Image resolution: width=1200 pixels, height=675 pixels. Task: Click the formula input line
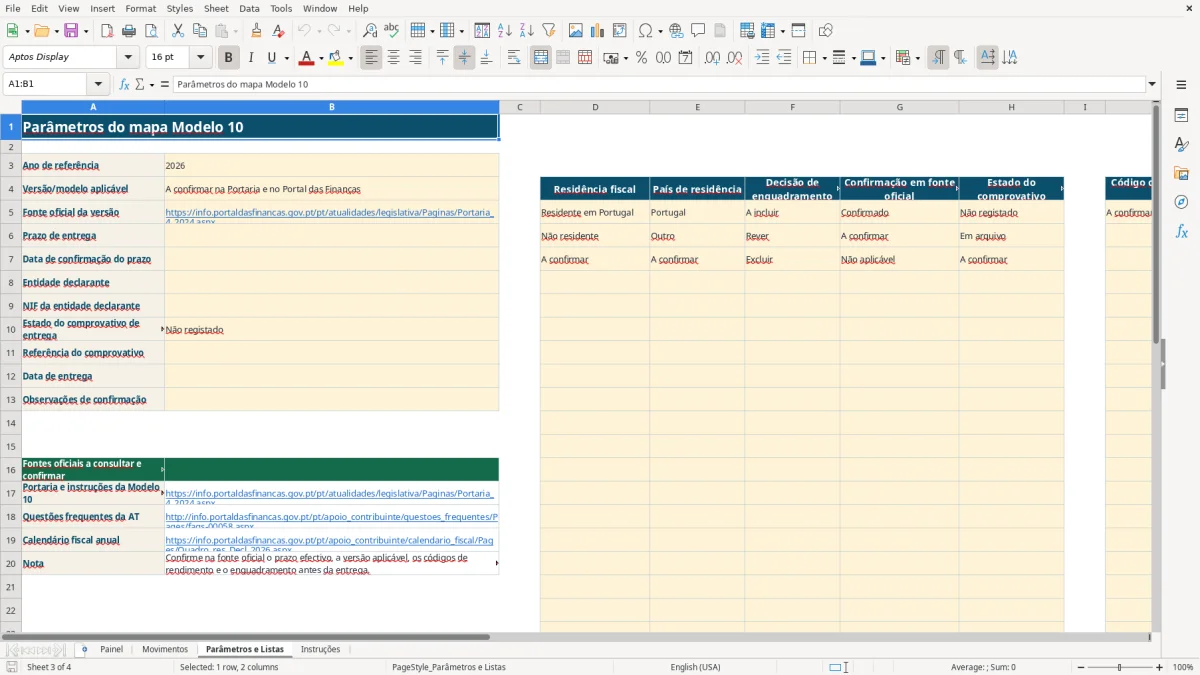658,85
